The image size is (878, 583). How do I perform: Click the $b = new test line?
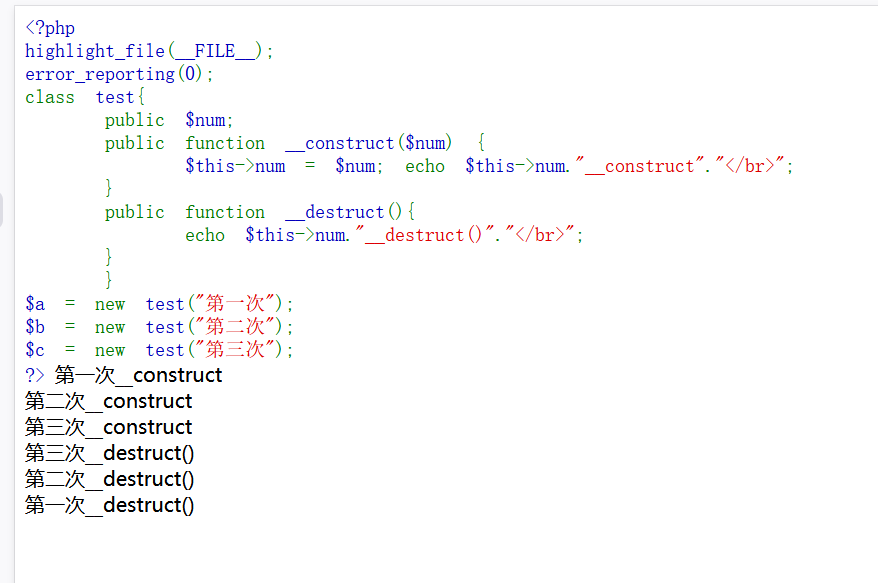click(x=160, y=327)
